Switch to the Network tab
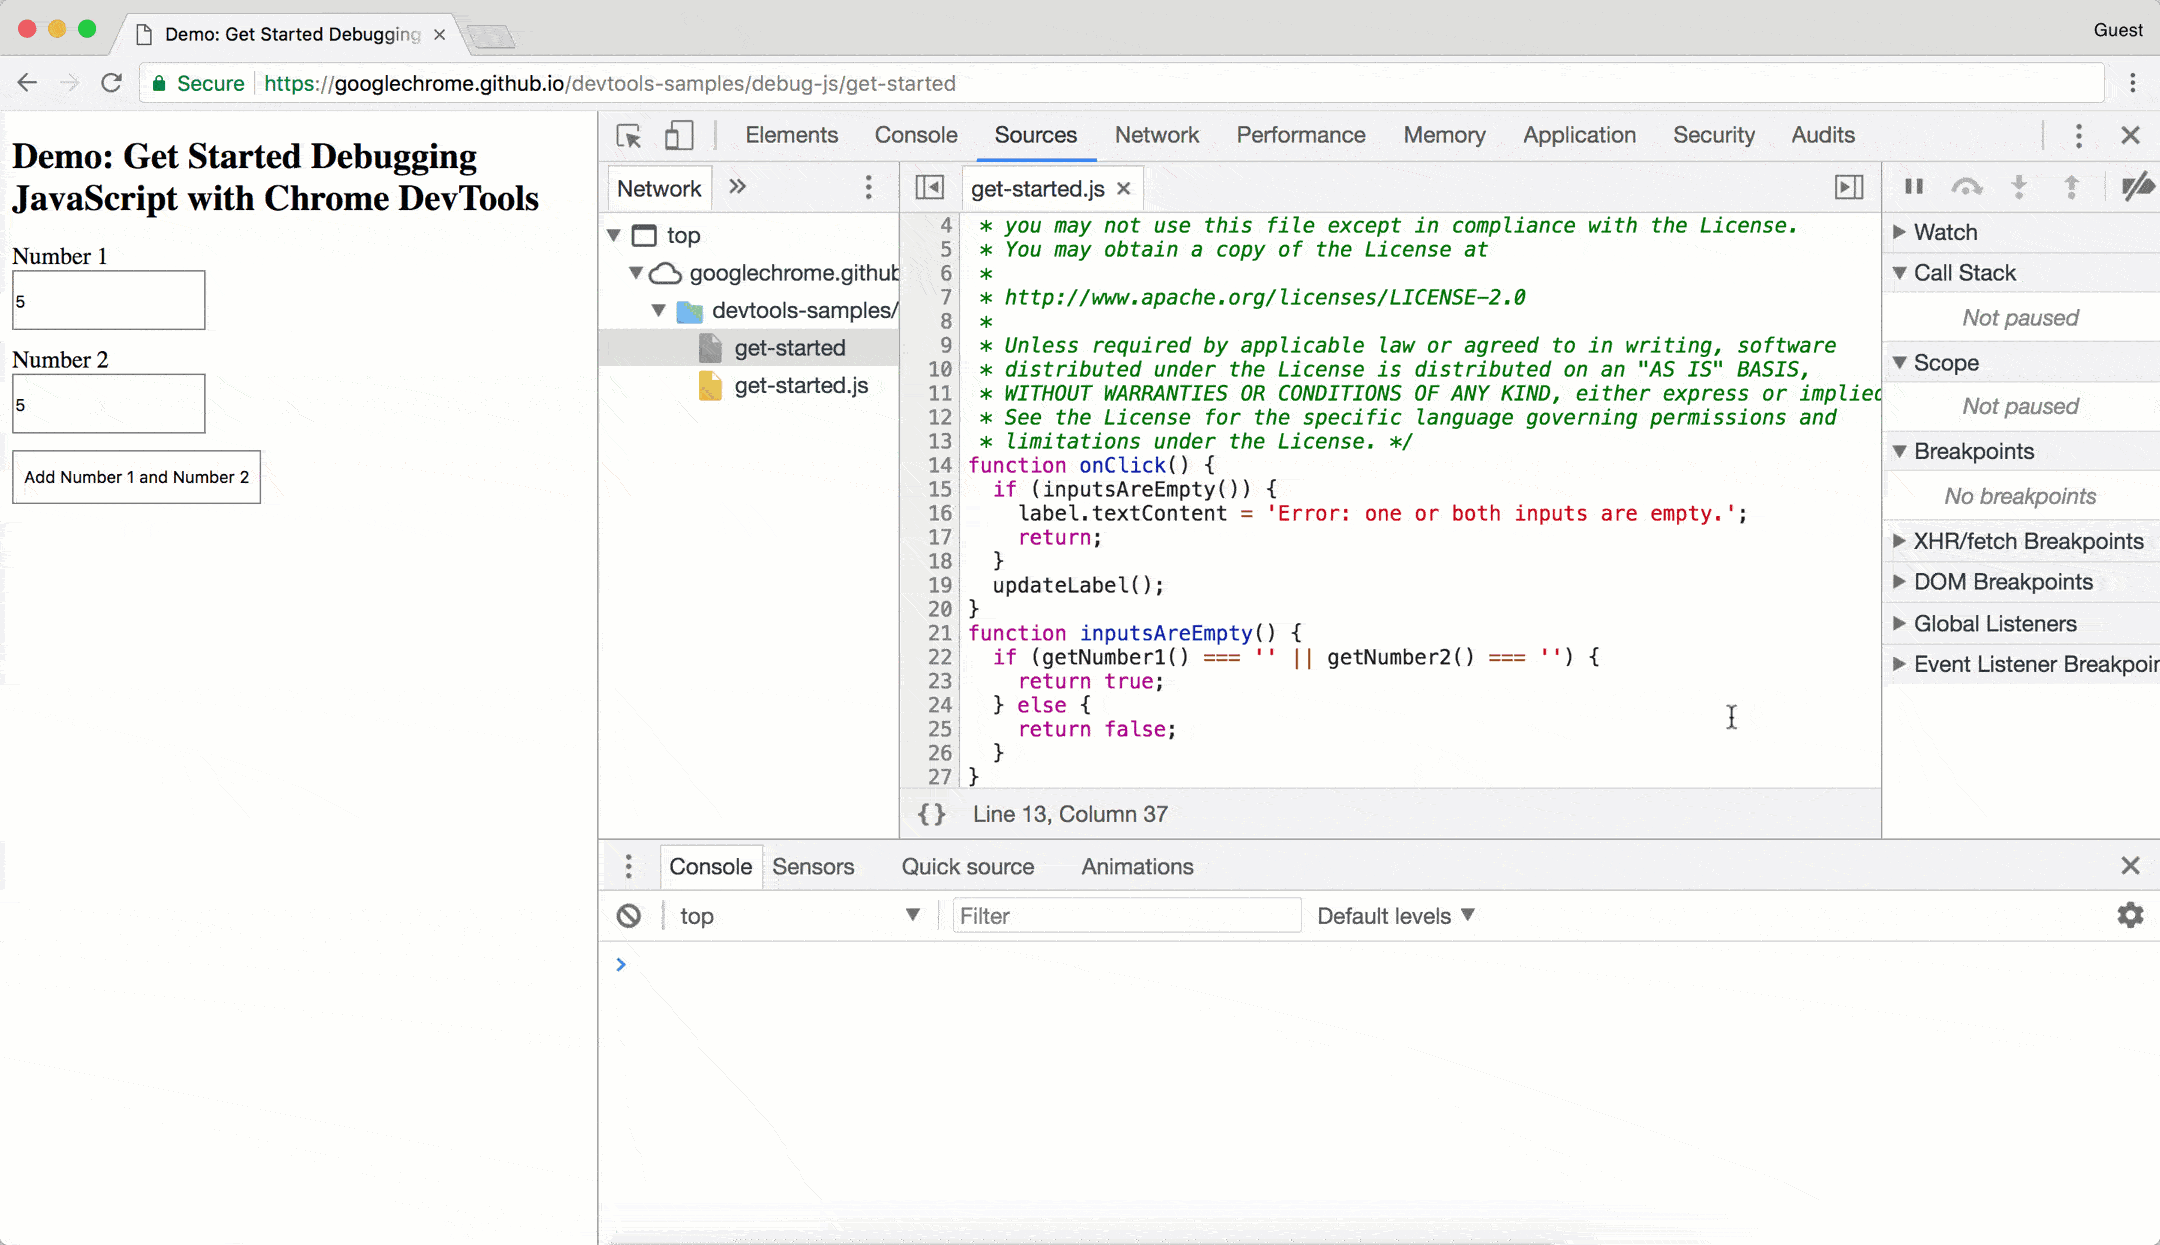Image resolution: width=2160 pixels, height=1245 pixels. [1156, 135]
